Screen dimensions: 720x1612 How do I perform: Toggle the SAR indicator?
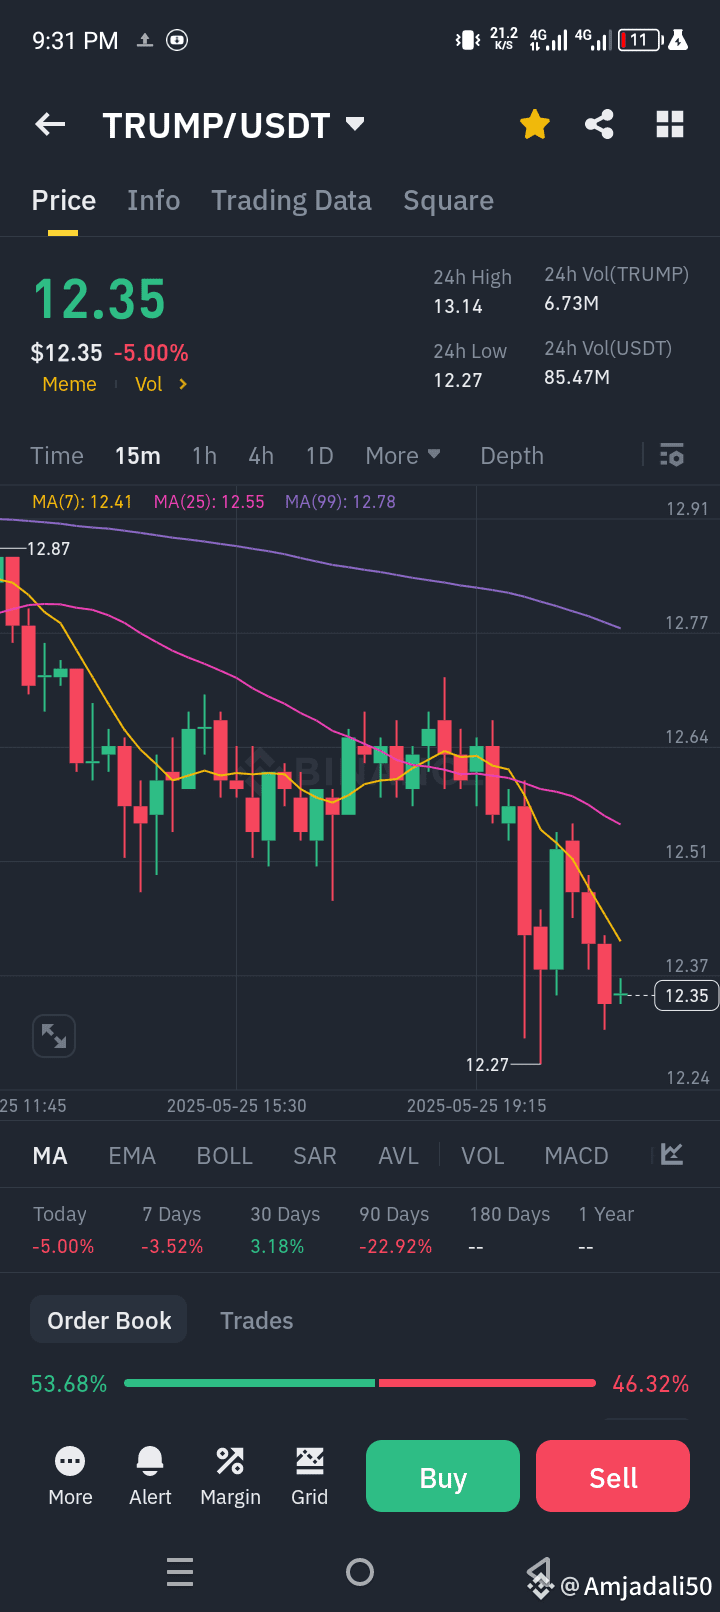pos(314,1156)
